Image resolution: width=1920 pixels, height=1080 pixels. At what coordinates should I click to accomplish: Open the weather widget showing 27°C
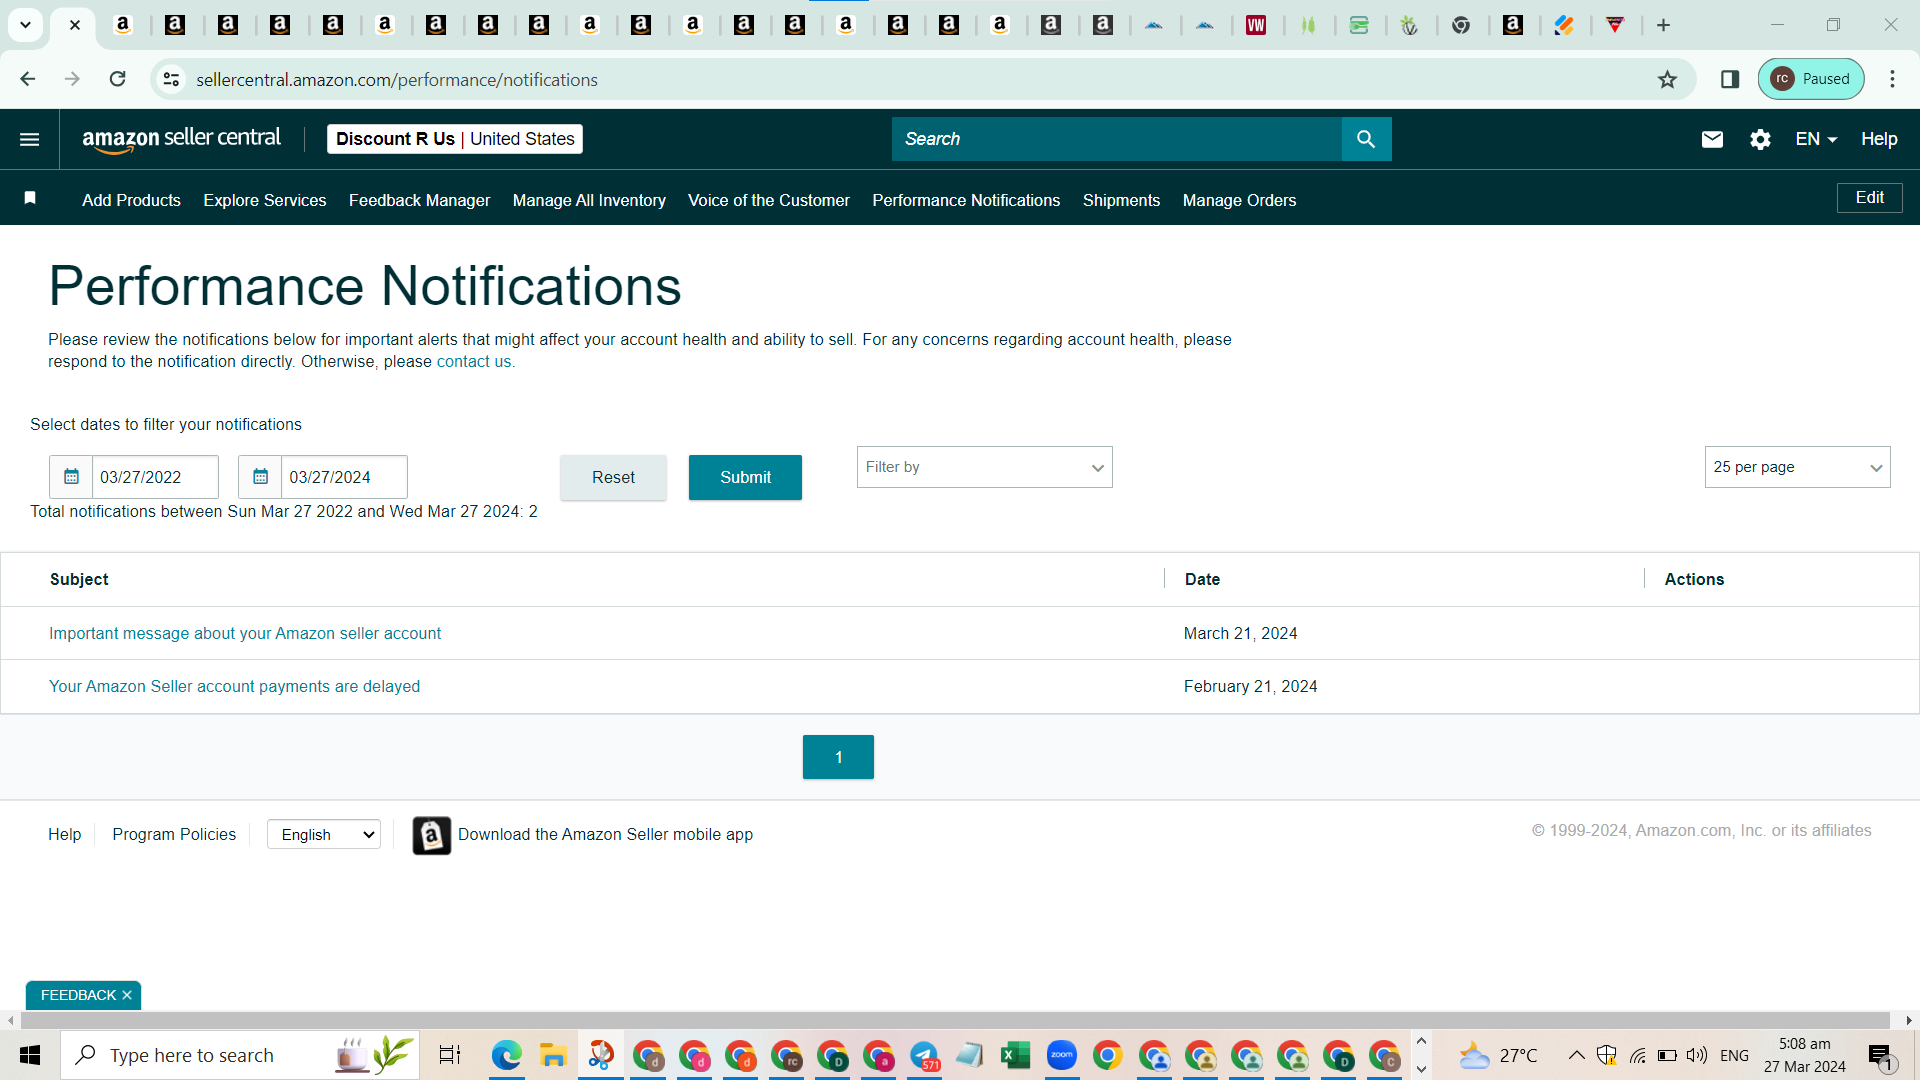point(1498,1055)
